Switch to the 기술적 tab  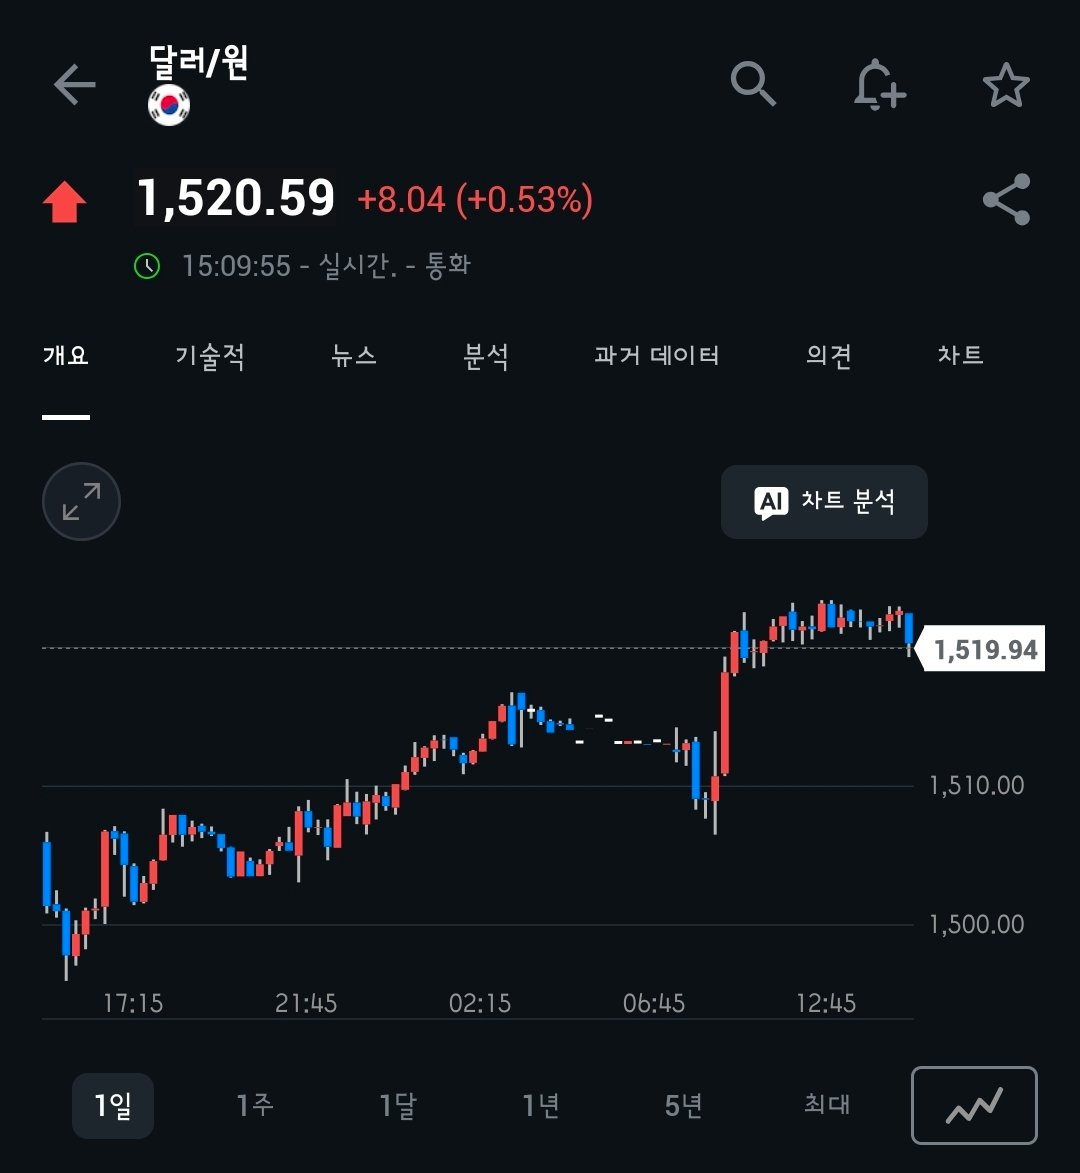210,355
